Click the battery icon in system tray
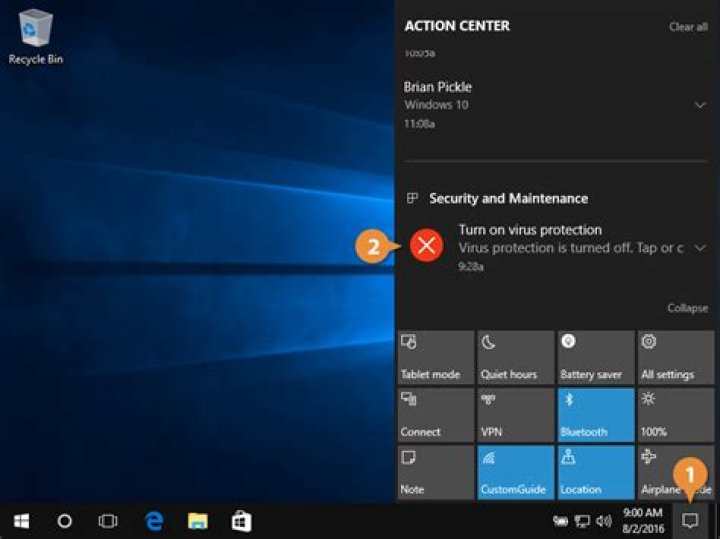This screenshot has width=720, height=539. pos(560,521)
